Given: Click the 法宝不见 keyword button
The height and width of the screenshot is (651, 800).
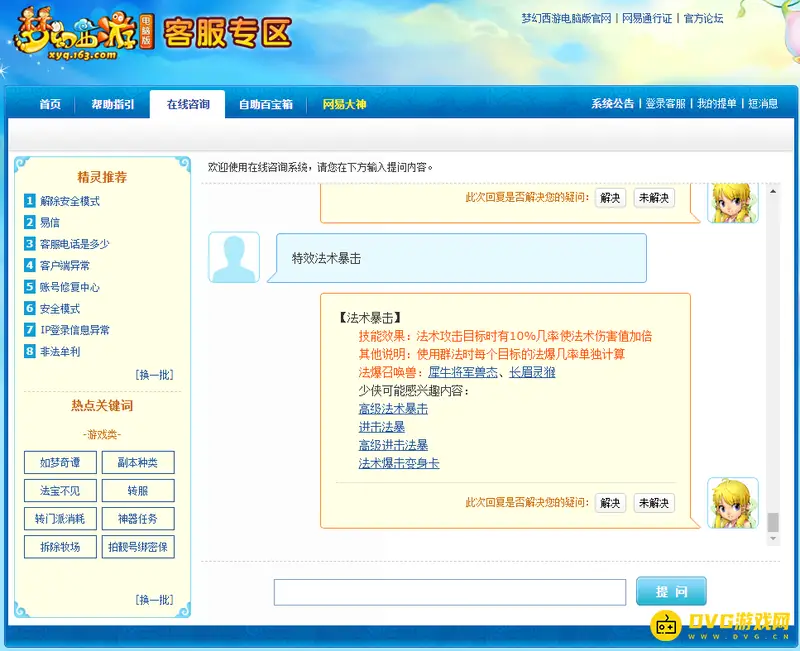Looking at the screenshot, I should pyautogui.click(x=60, y=491).
